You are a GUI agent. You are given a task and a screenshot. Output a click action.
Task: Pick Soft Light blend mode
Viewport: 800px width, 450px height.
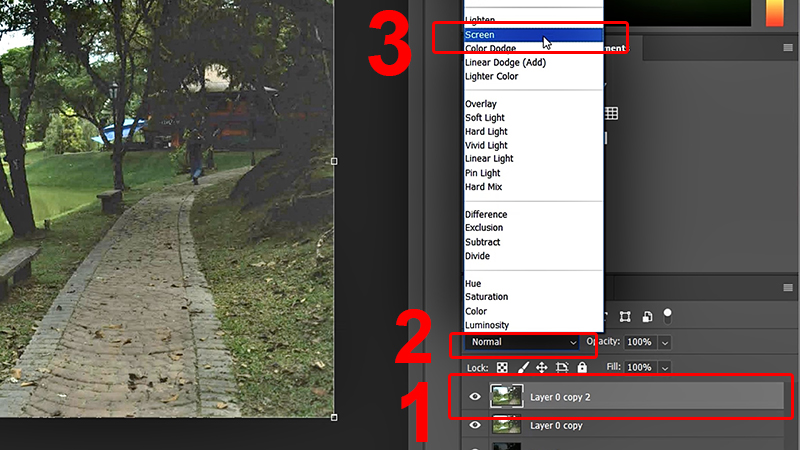(x=485, y=118)
